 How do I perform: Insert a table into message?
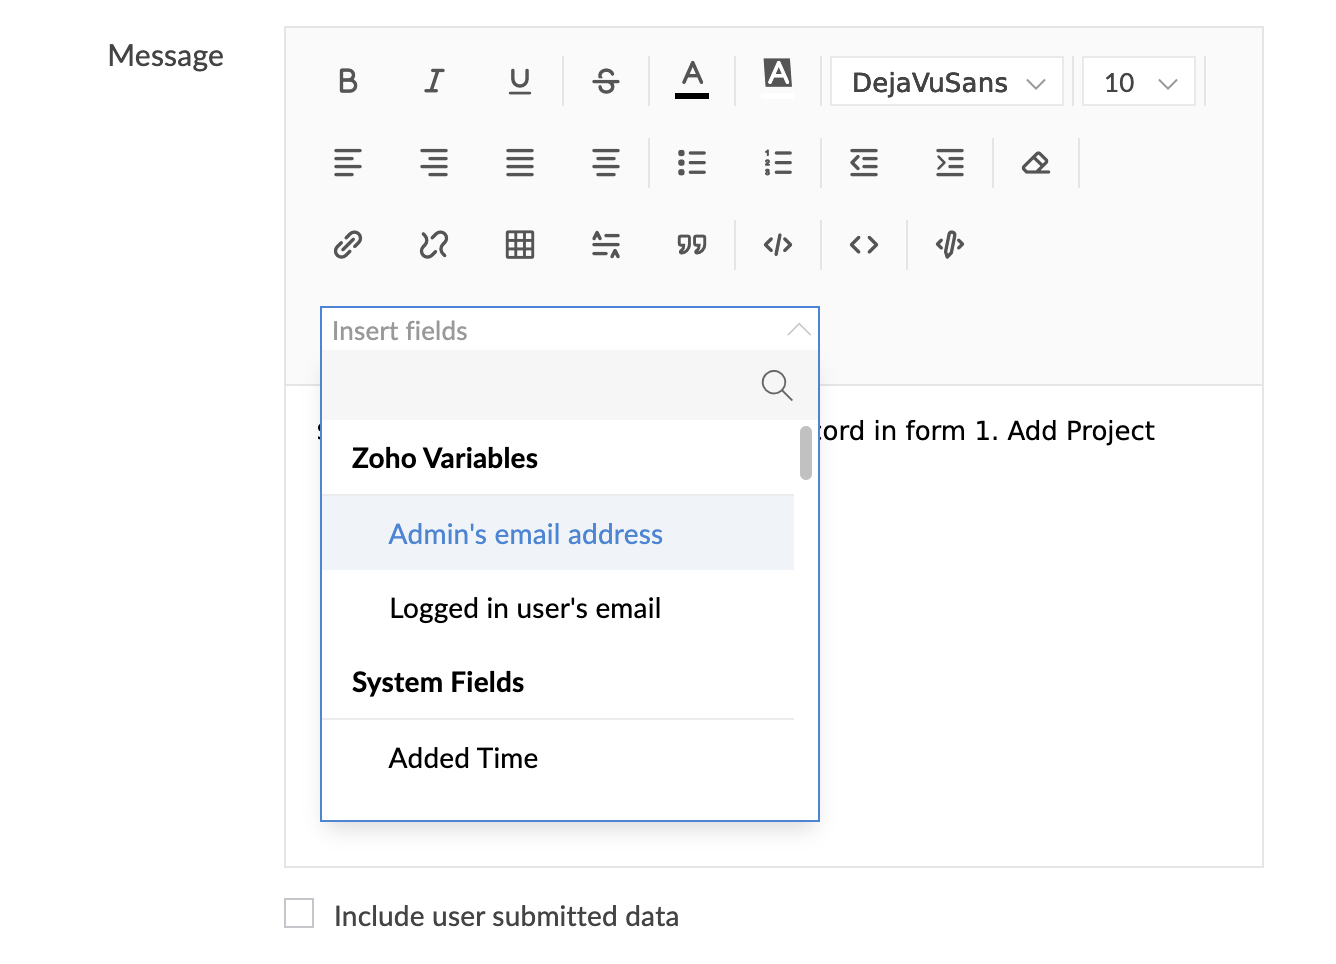[x=520, y=245]
